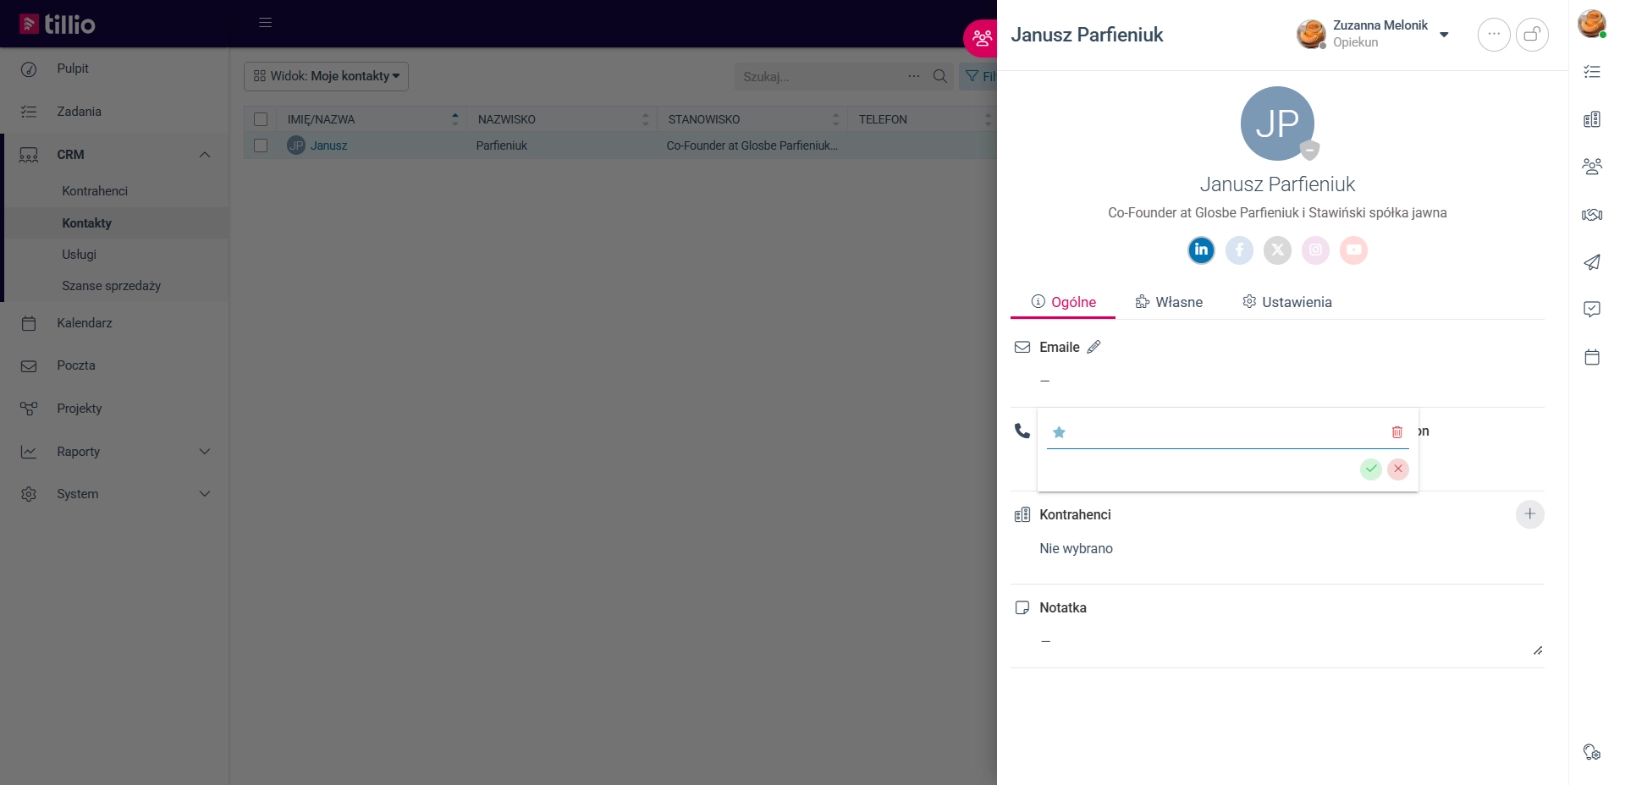Click the Instagram social icon

(1315, 250)
